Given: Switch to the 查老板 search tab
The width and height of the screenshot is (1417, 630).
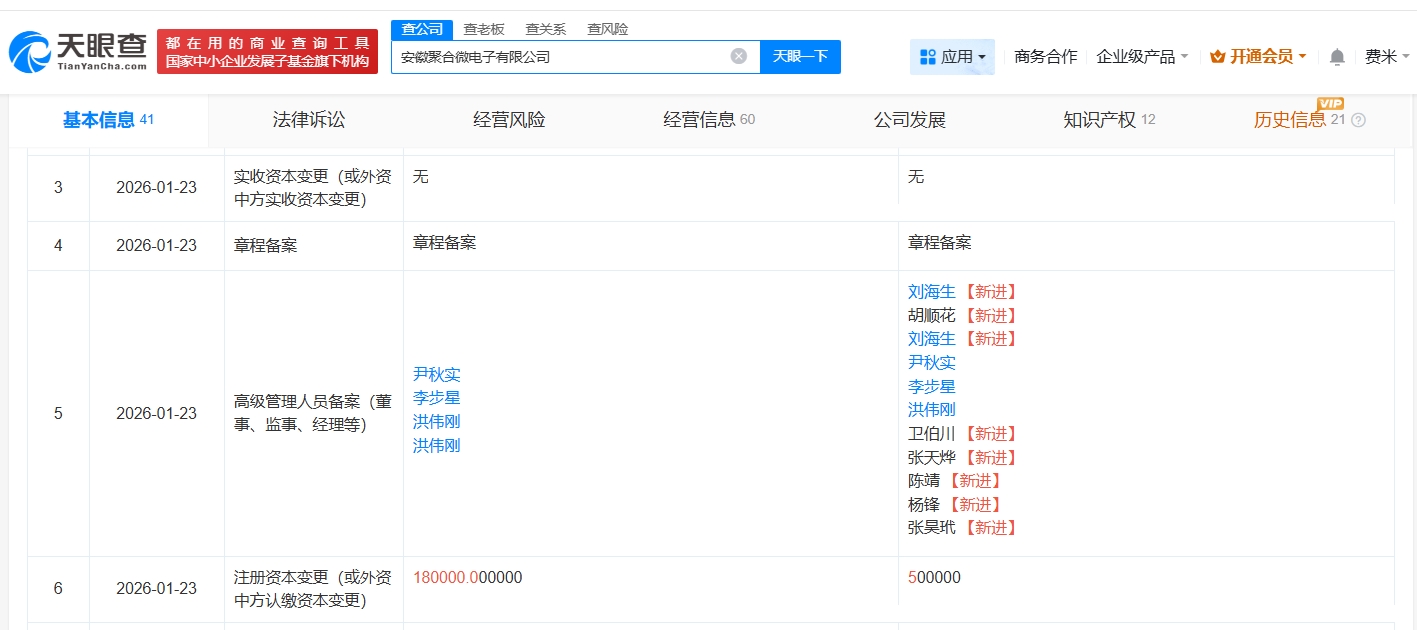Looking at the screenshot, I should point(484,29).
